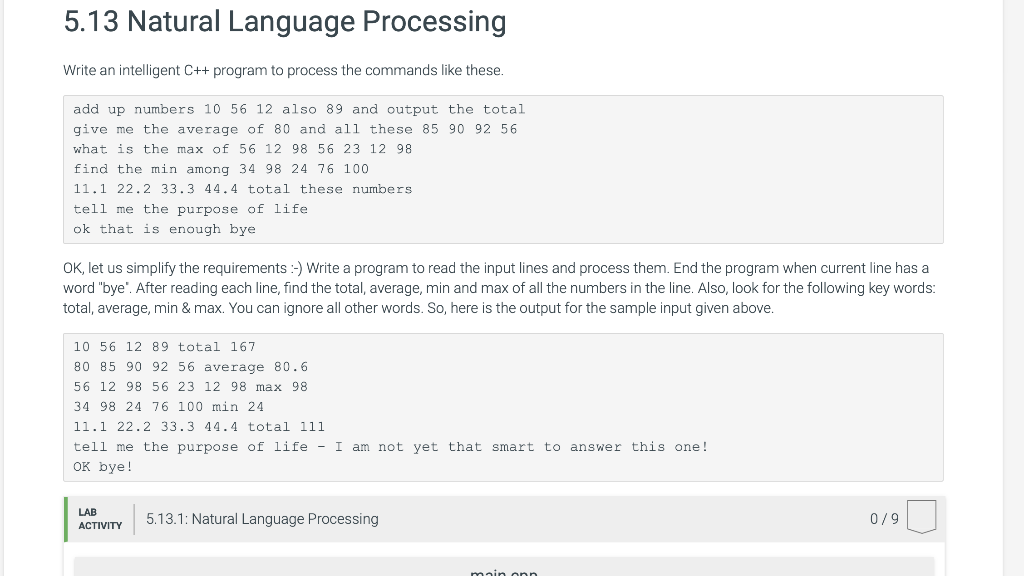Click the bookmark flag icon beside the score
The width and height of the screenshot is (1024, 576).
[920, 517]
